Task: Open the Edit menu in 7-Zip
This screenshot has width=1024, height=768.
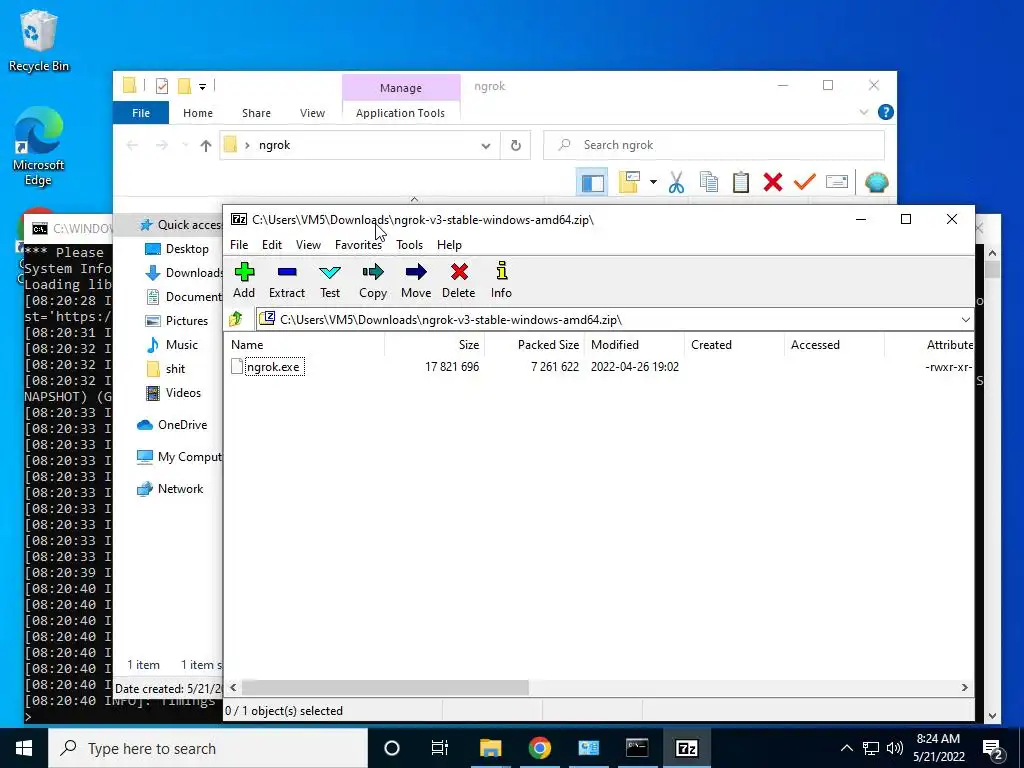Action: click(x=272, y=245)
